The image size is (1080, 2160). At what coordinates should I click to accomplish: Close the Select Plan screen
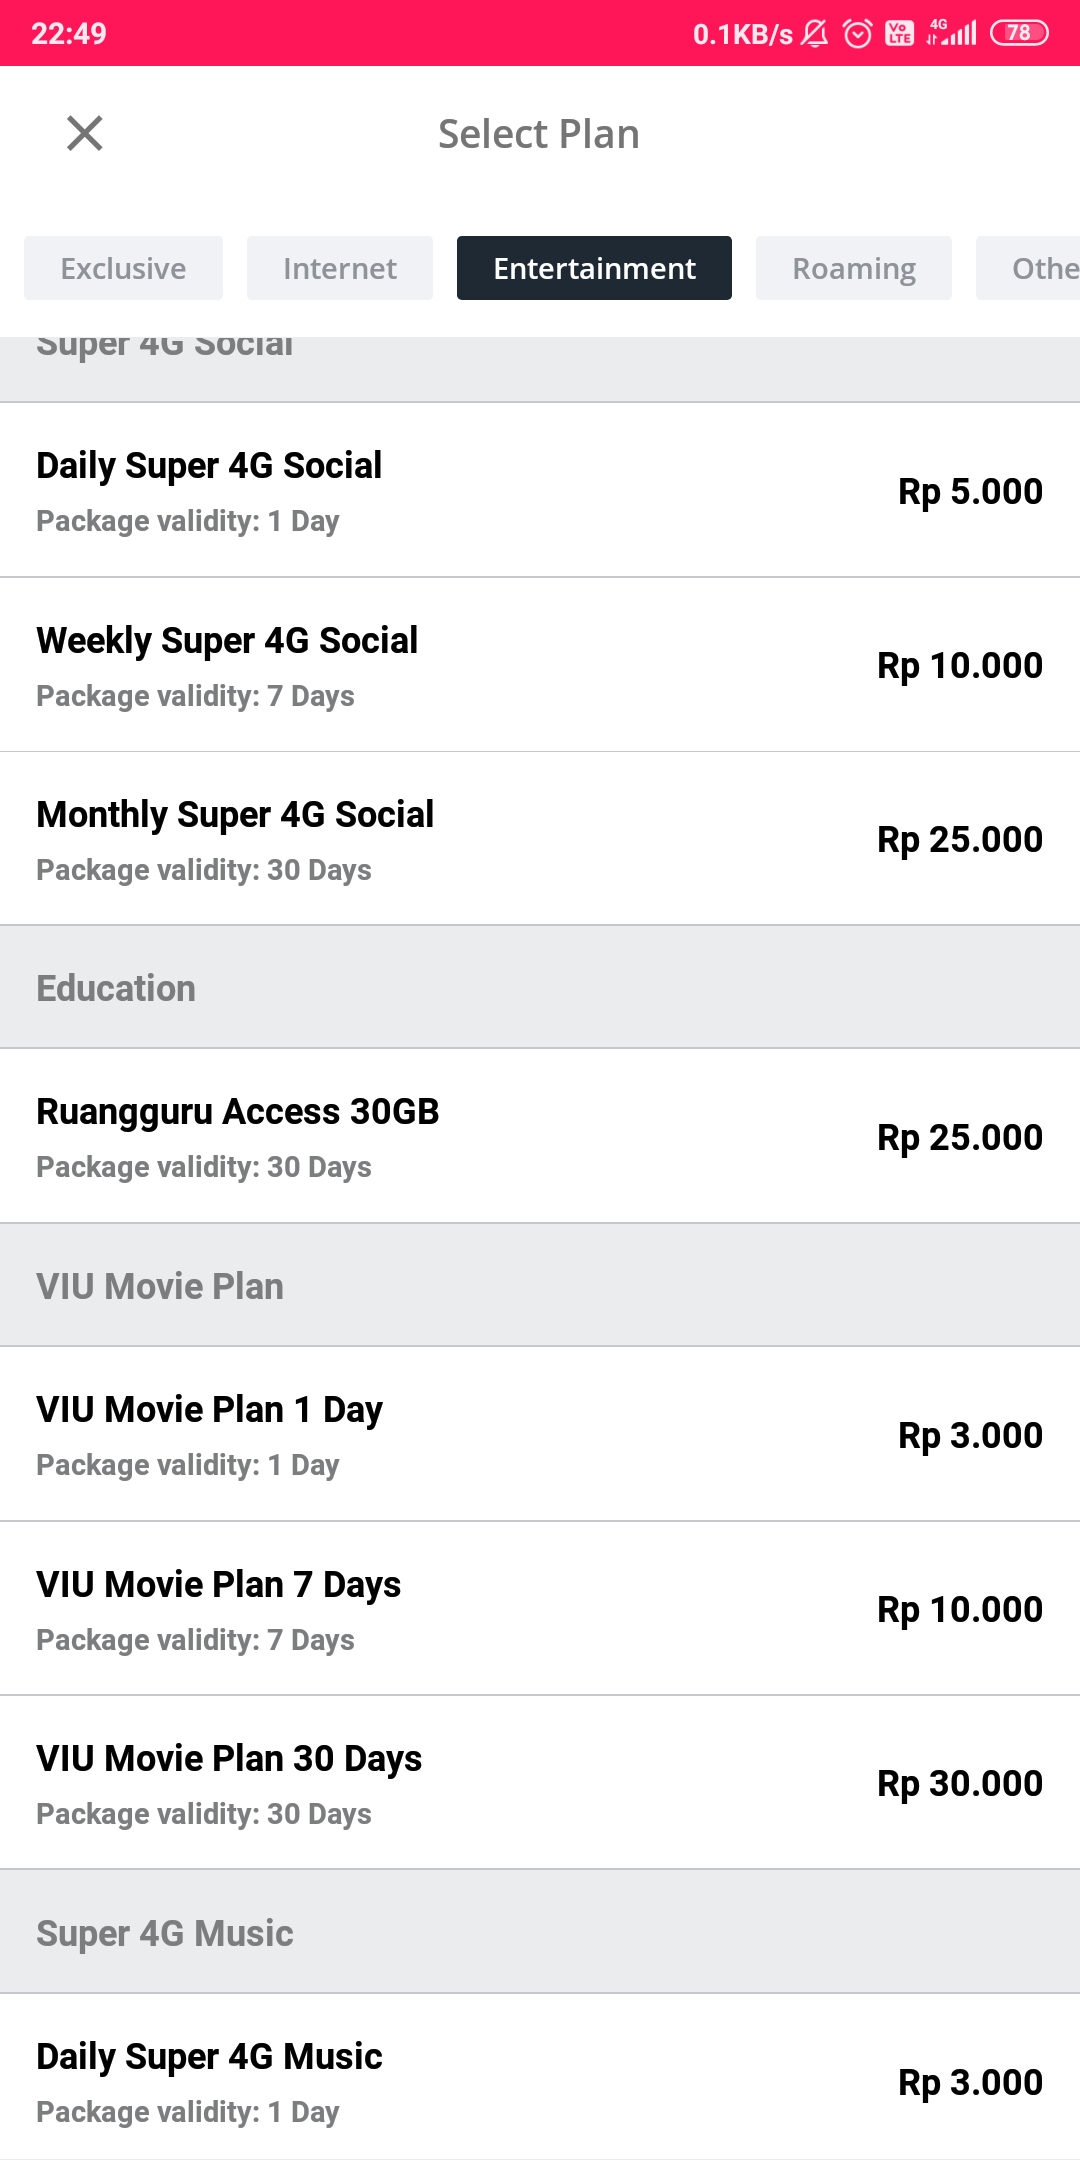tap(85, 133)
